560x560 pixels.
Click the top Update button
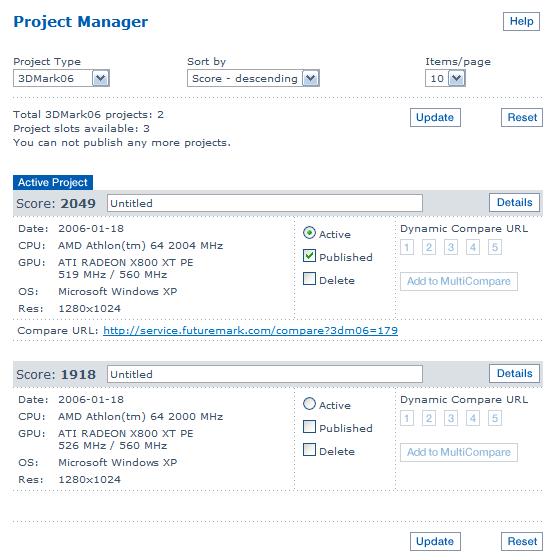tap(435, 118)
